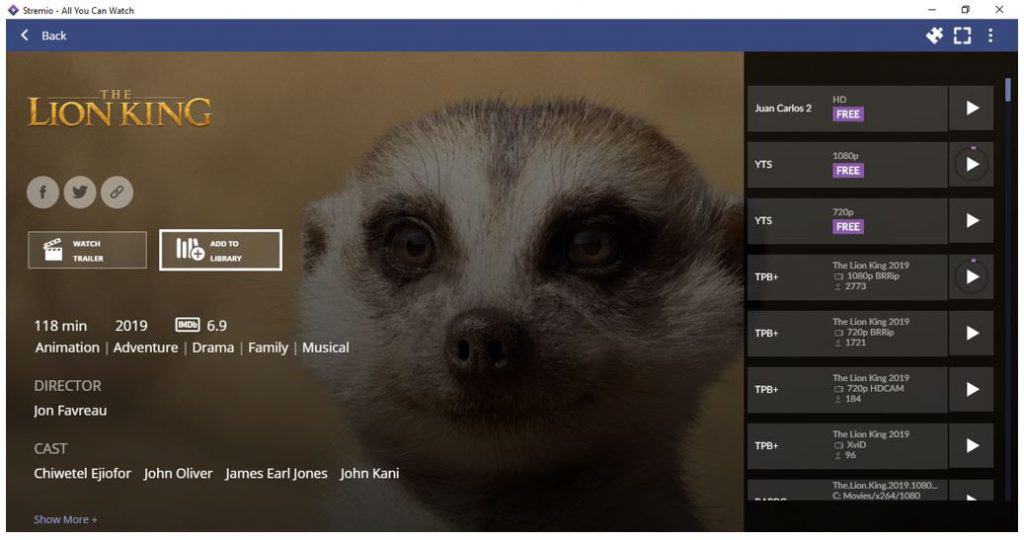The width and height of the screenshot is (1024, 540).
Task: Play the YTS 720p stream
Action: click(972, 221)
